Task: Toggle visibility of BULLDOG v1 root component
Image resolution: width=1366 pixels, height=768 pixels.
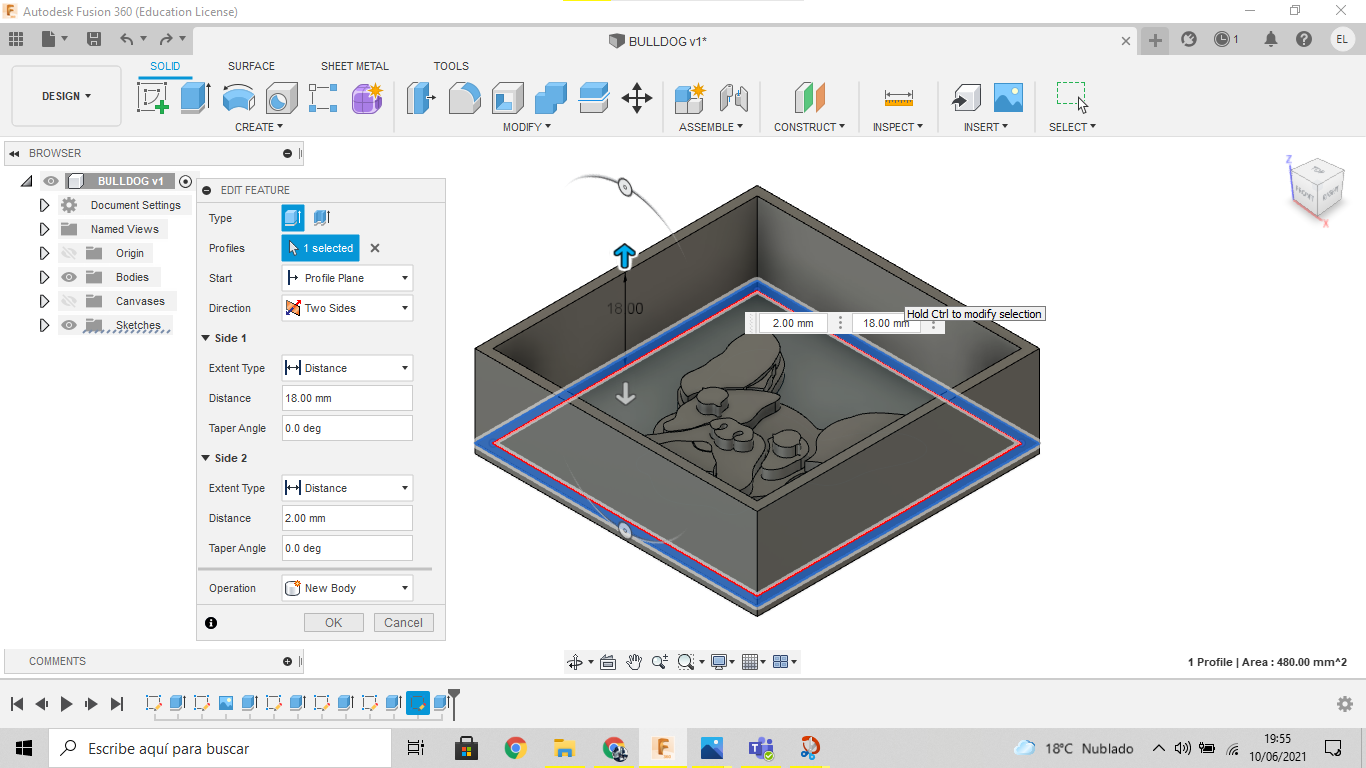Action: tap(51, 181)
